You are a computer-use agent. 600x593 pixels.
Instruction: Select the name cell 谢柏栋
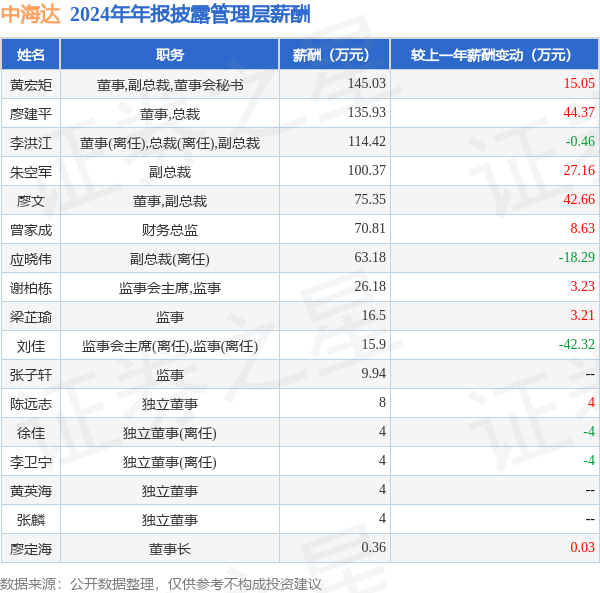pyautogui.click(x=31, y=288)
